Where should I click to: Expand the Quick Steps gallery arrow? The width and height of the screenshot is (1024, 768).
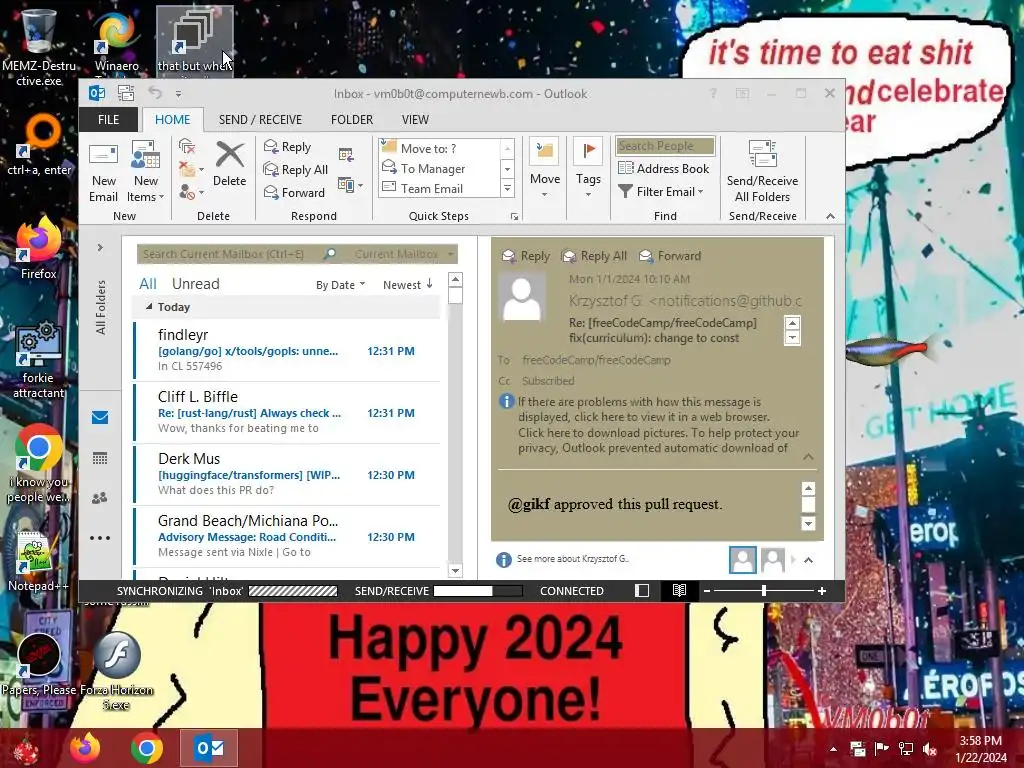tap(507, 189)
